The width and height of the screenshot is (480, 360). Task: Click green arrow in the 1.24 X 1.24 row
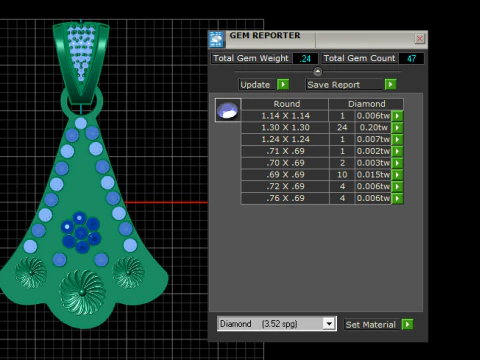click(397, 139)
